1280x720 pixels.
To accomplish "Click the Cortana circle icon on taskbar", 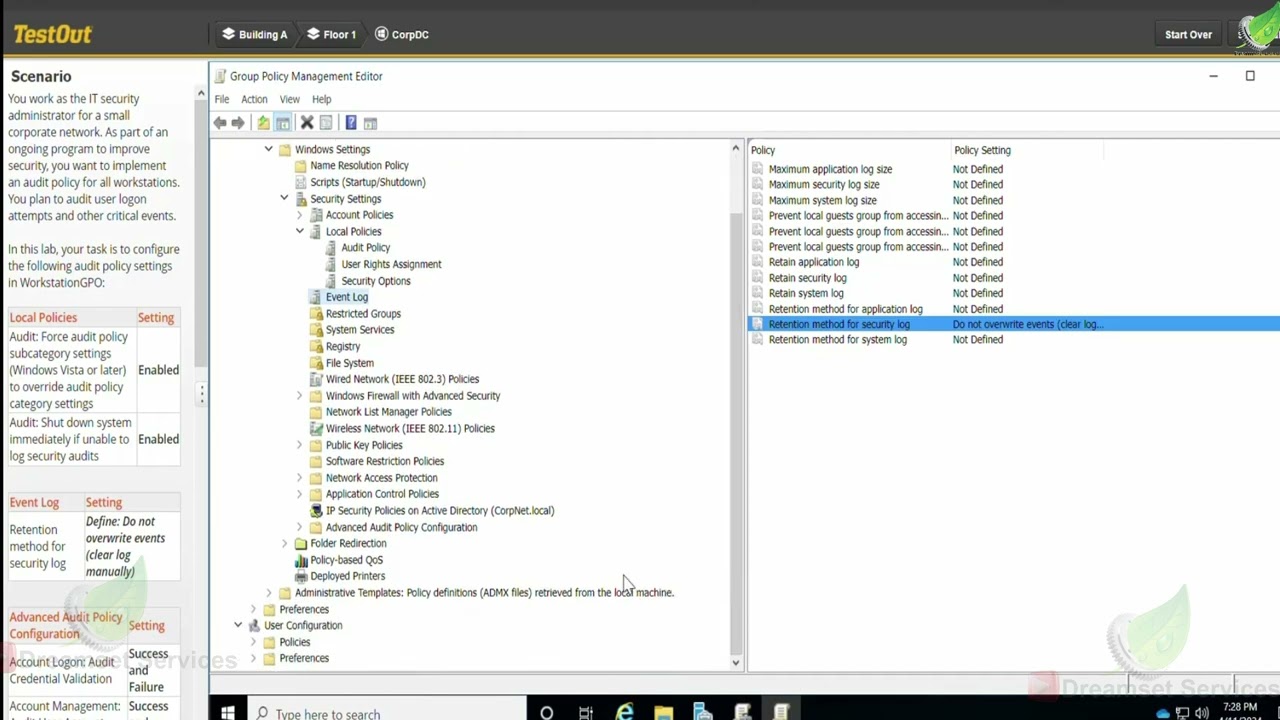I will [x=546, y=713].
